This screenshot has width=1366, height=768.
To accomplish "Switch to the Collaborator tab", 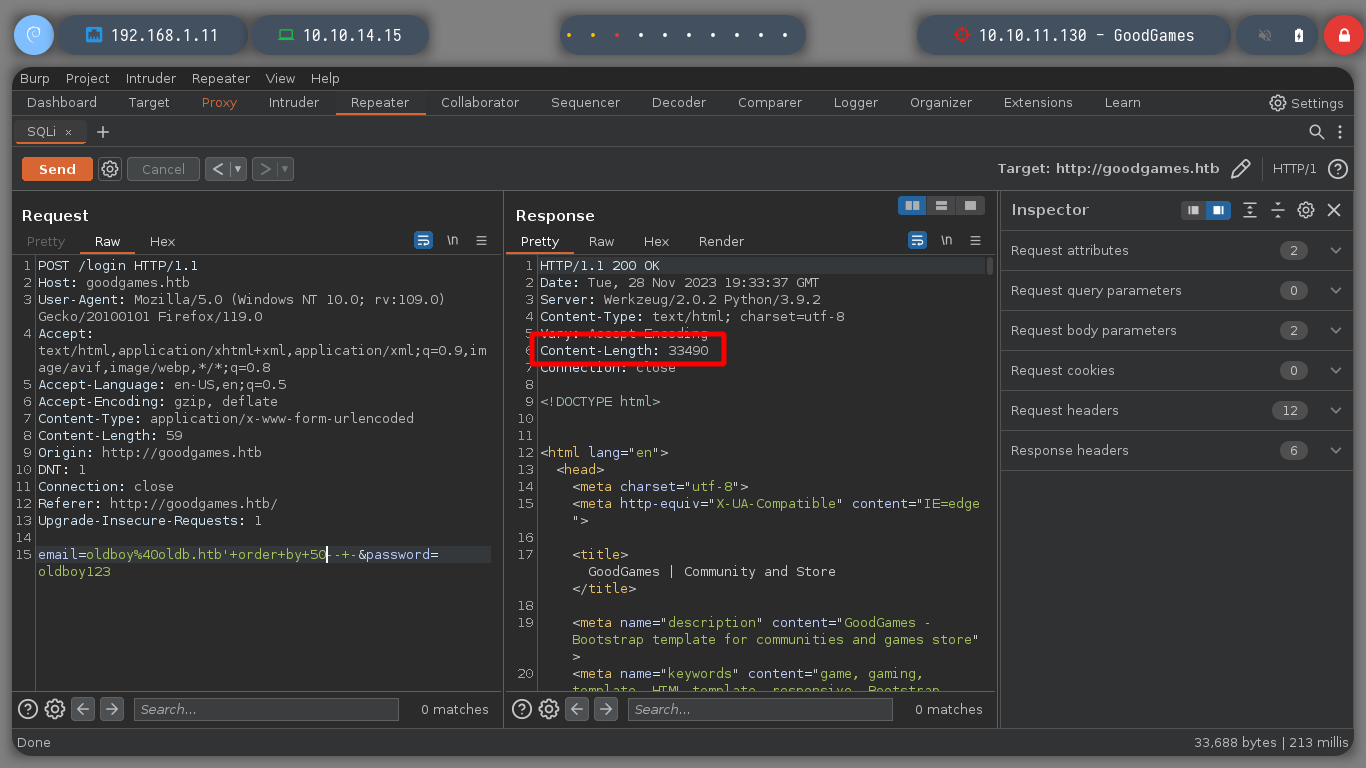I will coord(480,102).
